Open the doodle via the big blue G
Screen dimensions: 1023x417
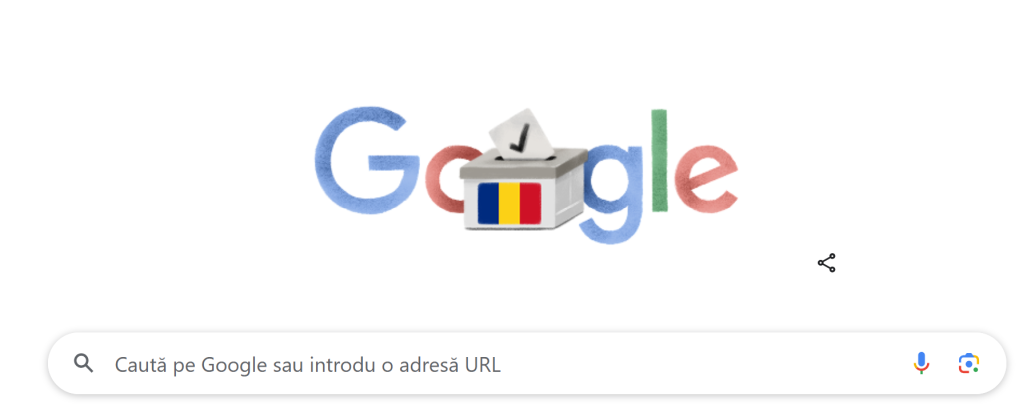click(366, 160)
